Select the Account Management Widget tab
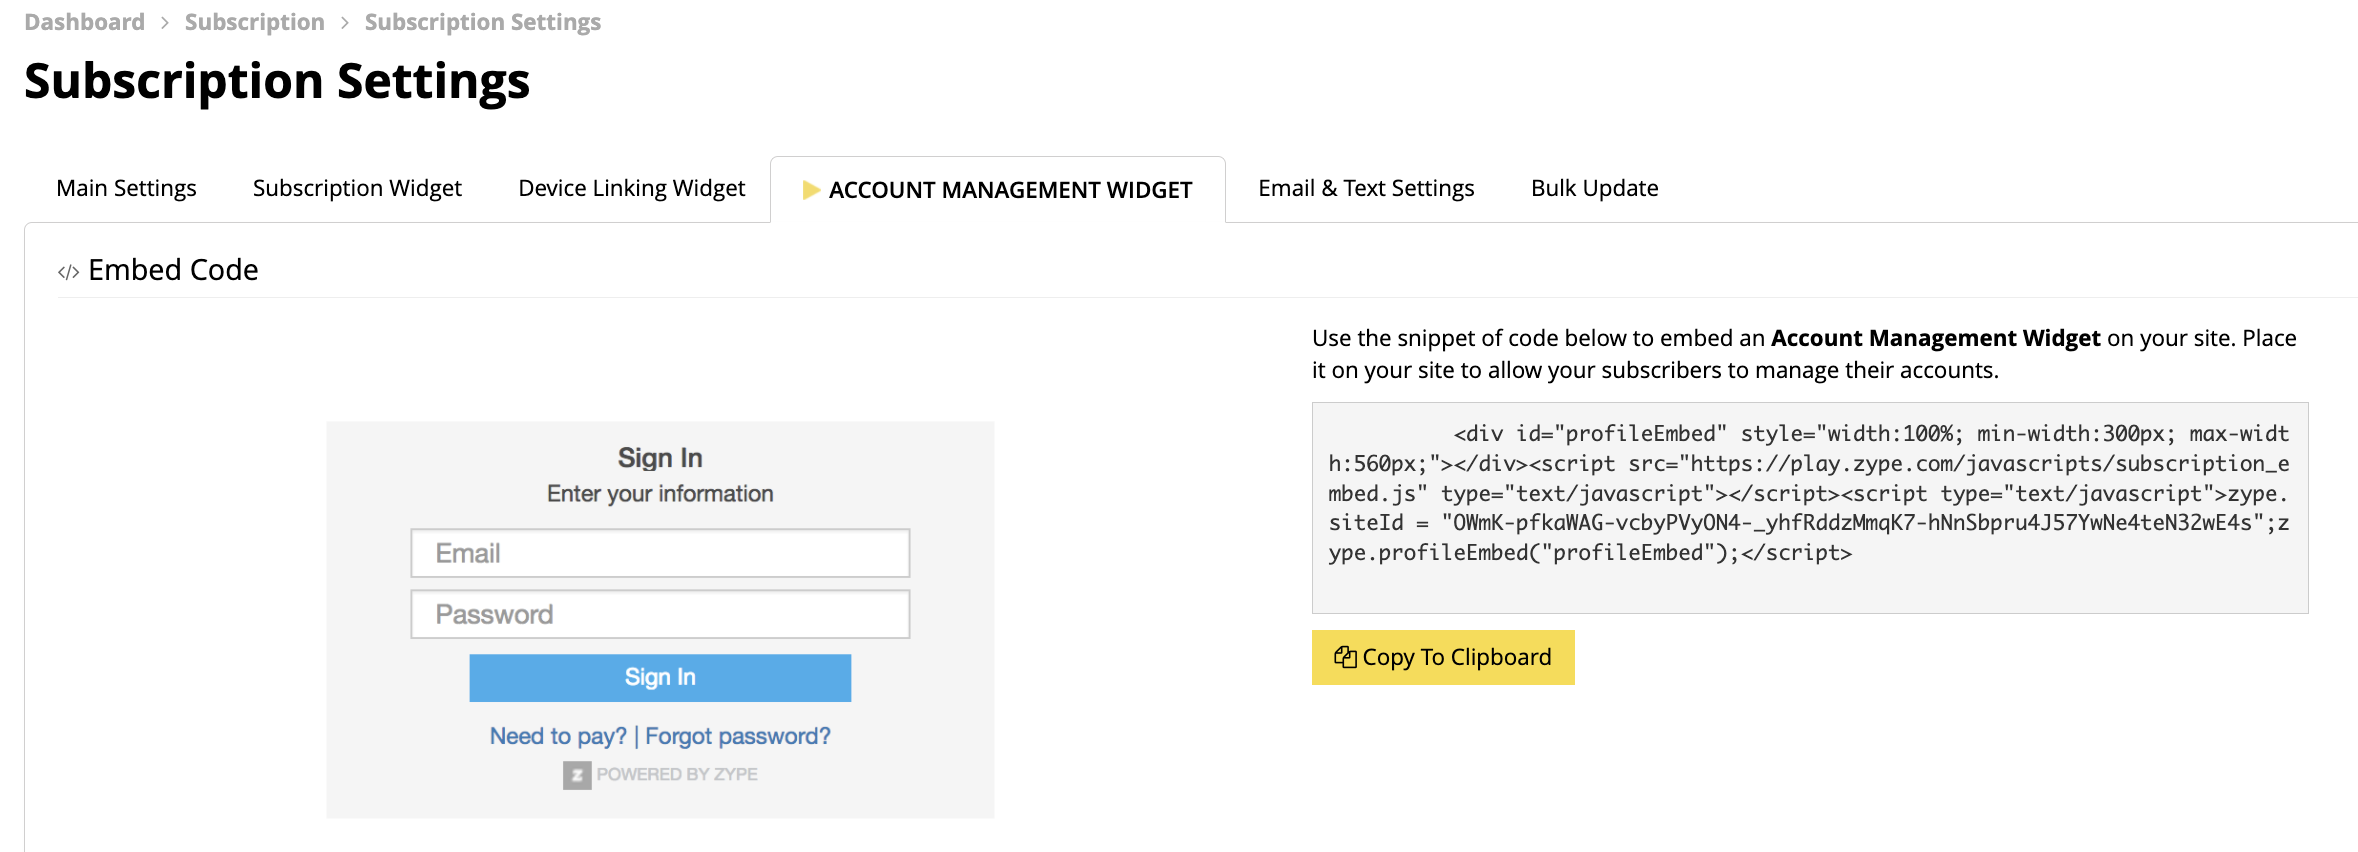The width and height of the screenshot is (2358, 852). (x=998, y=190)
